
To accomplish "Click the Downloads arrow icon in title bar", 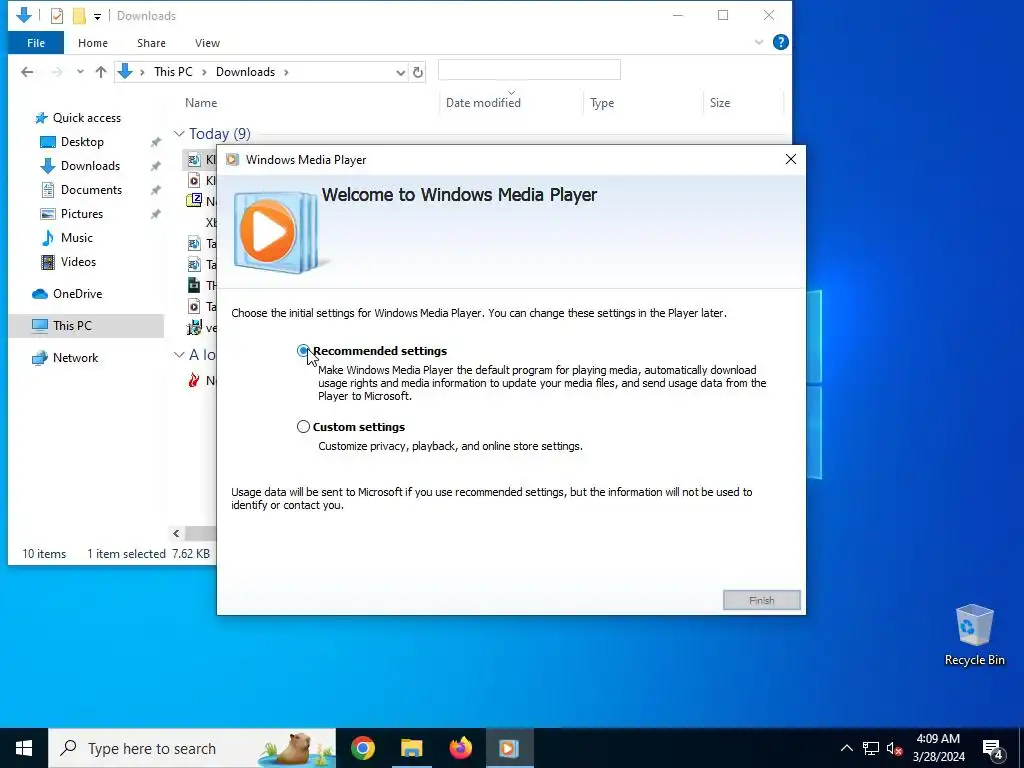I will [x=24, y=15].
